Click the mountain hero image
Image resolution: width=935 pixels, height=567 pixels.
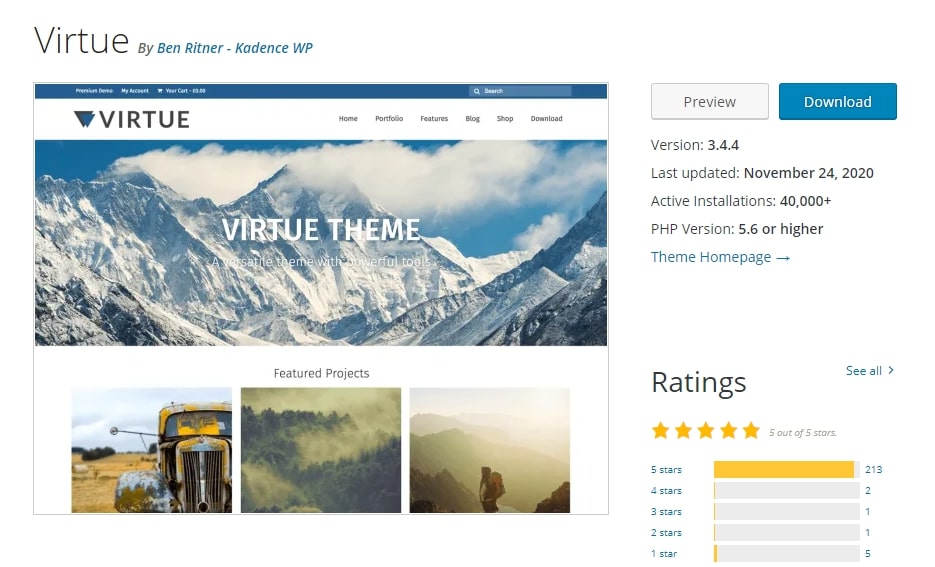click(321, 243)
